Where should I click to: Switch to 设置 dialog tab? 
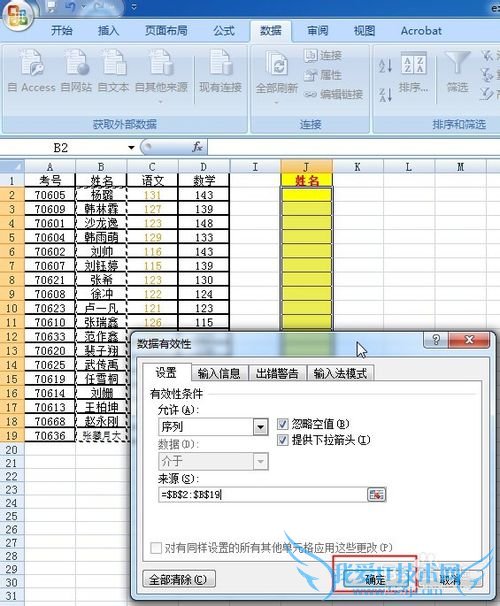(x=166, y=373)
